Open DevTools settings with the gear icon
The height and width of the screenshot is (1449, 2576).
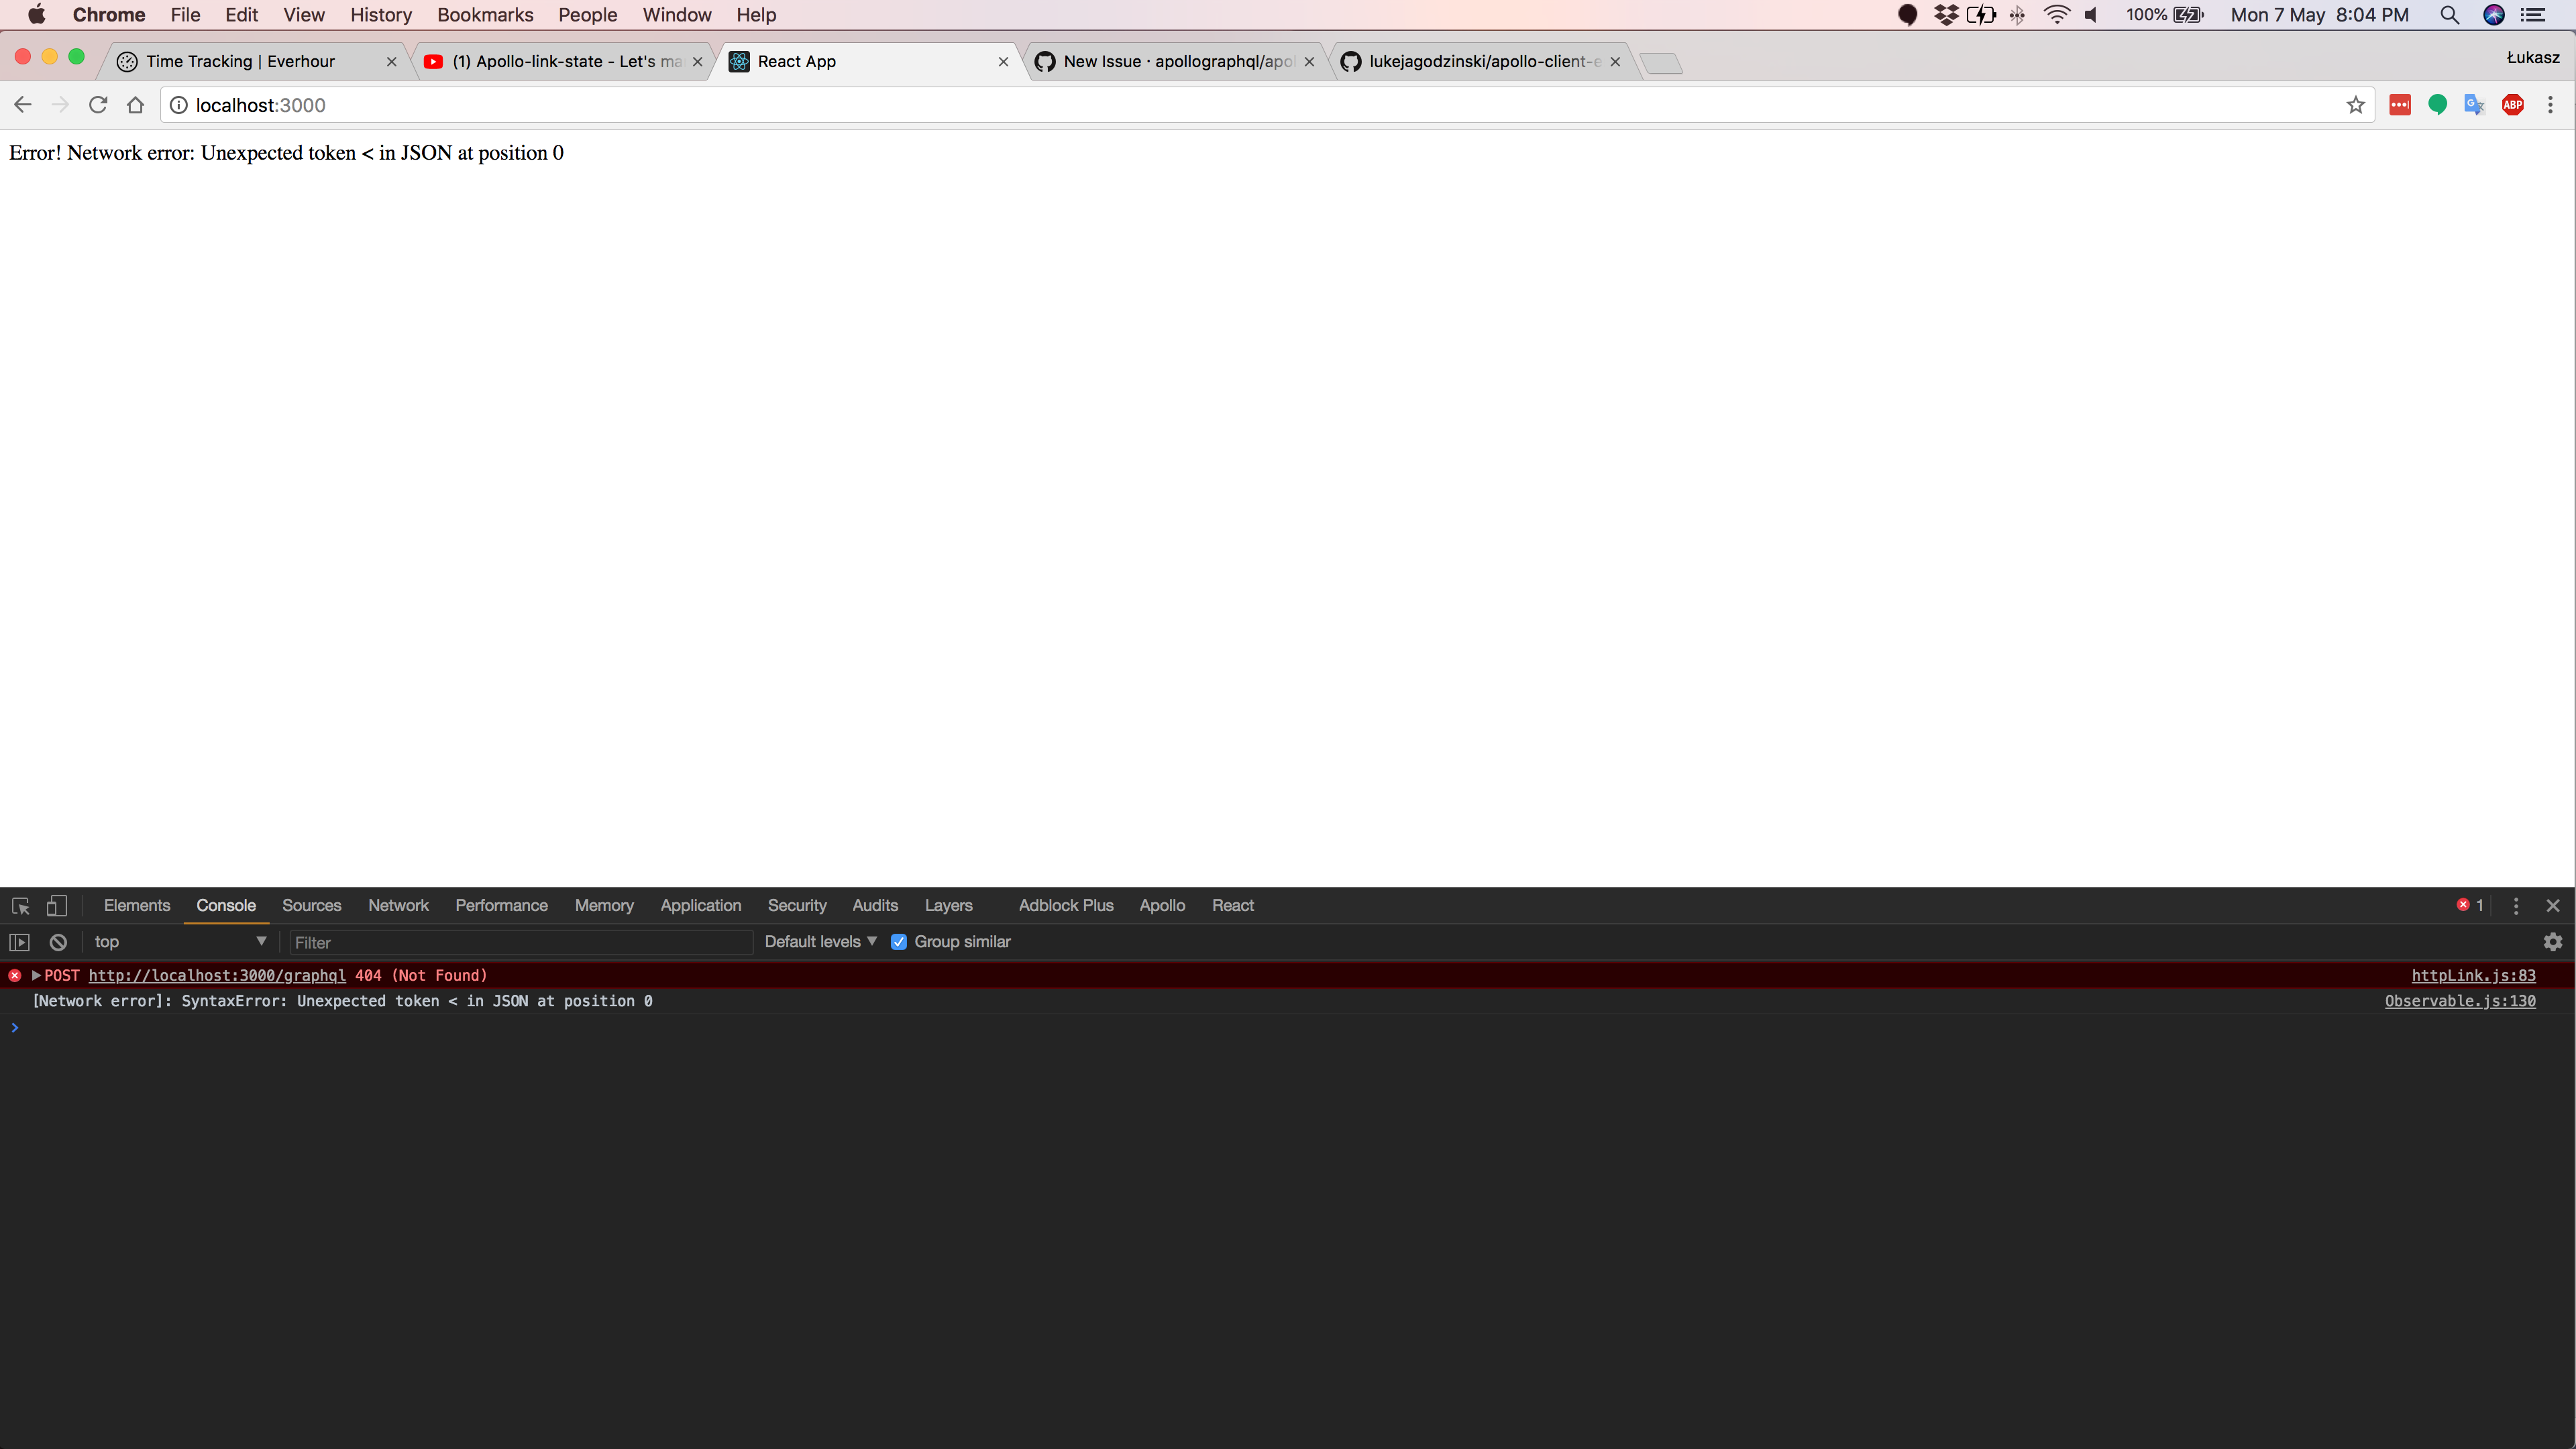pyautogui.click(x=2553, y=942)
